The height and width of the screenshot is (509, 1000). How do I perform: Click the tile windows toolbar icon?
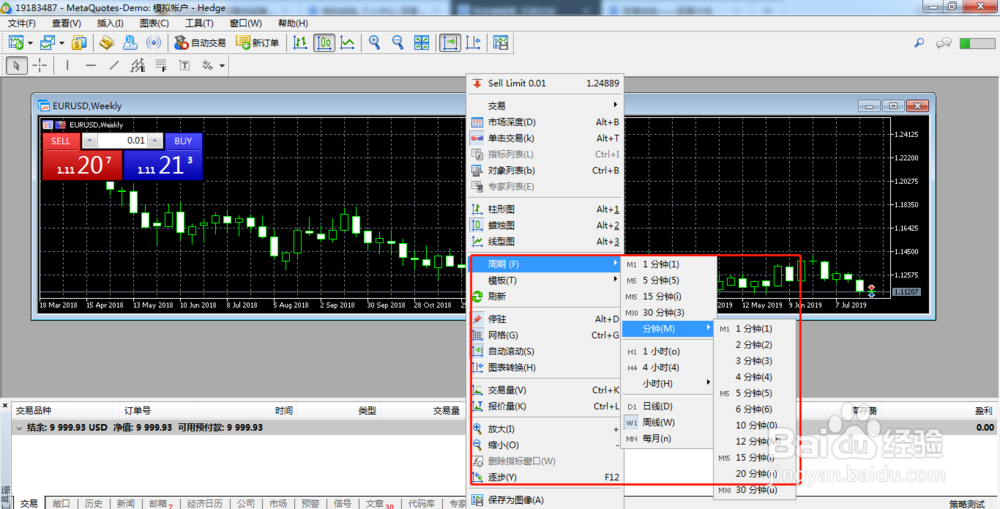(x=422, y=43)
